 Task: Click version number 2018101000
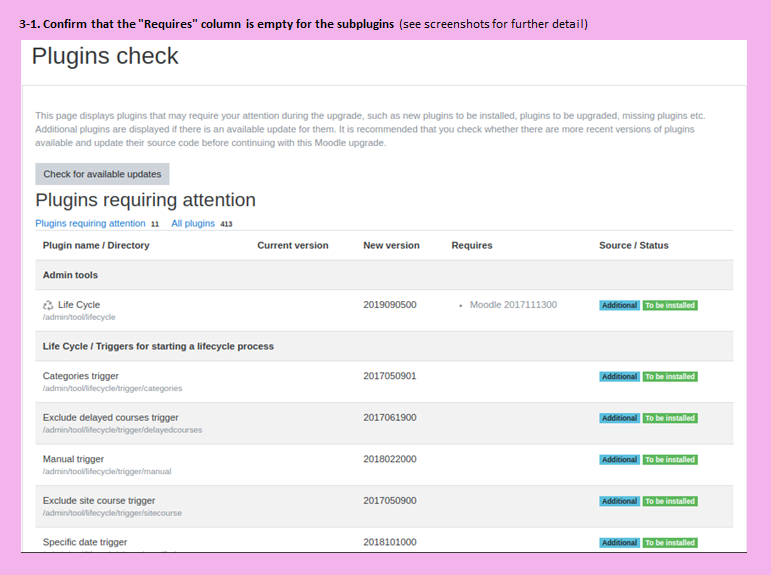pyautogui.click(x=390, y=542)
